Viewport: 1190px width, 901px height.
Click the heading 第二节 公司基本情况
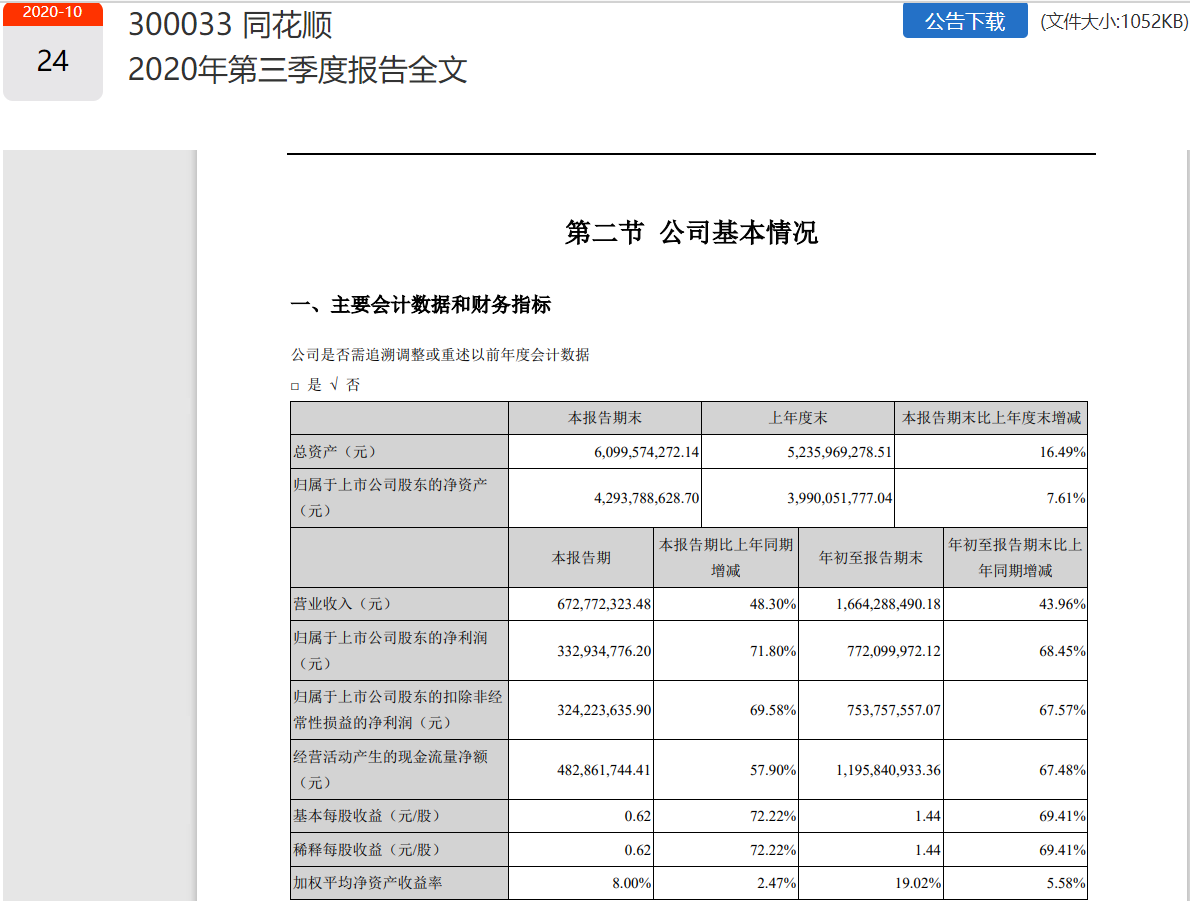691,232
